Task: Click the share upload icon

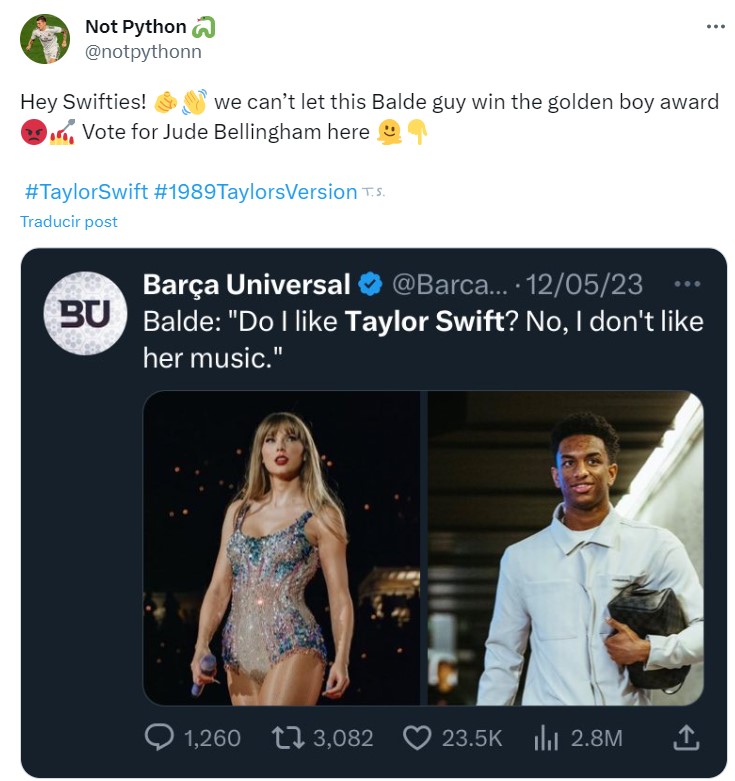Action: [686, 737]
